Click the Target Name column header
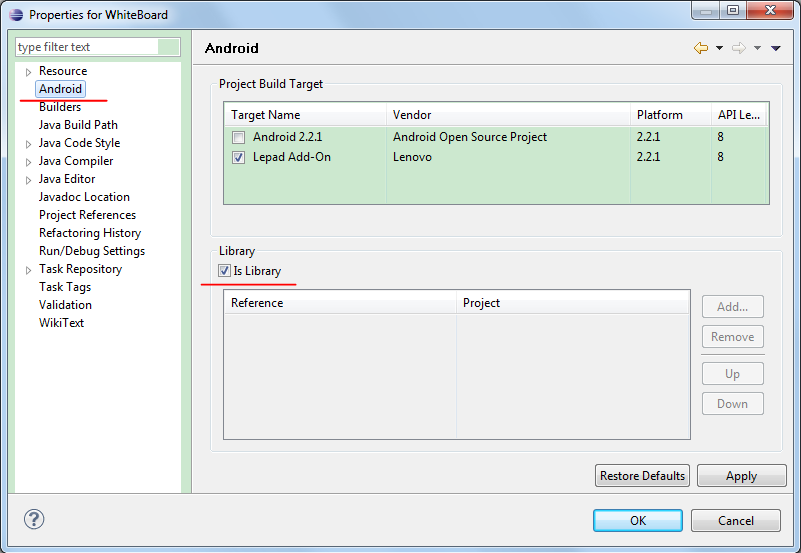The width and height of the screenshot is (801, 553). (305, 115)
